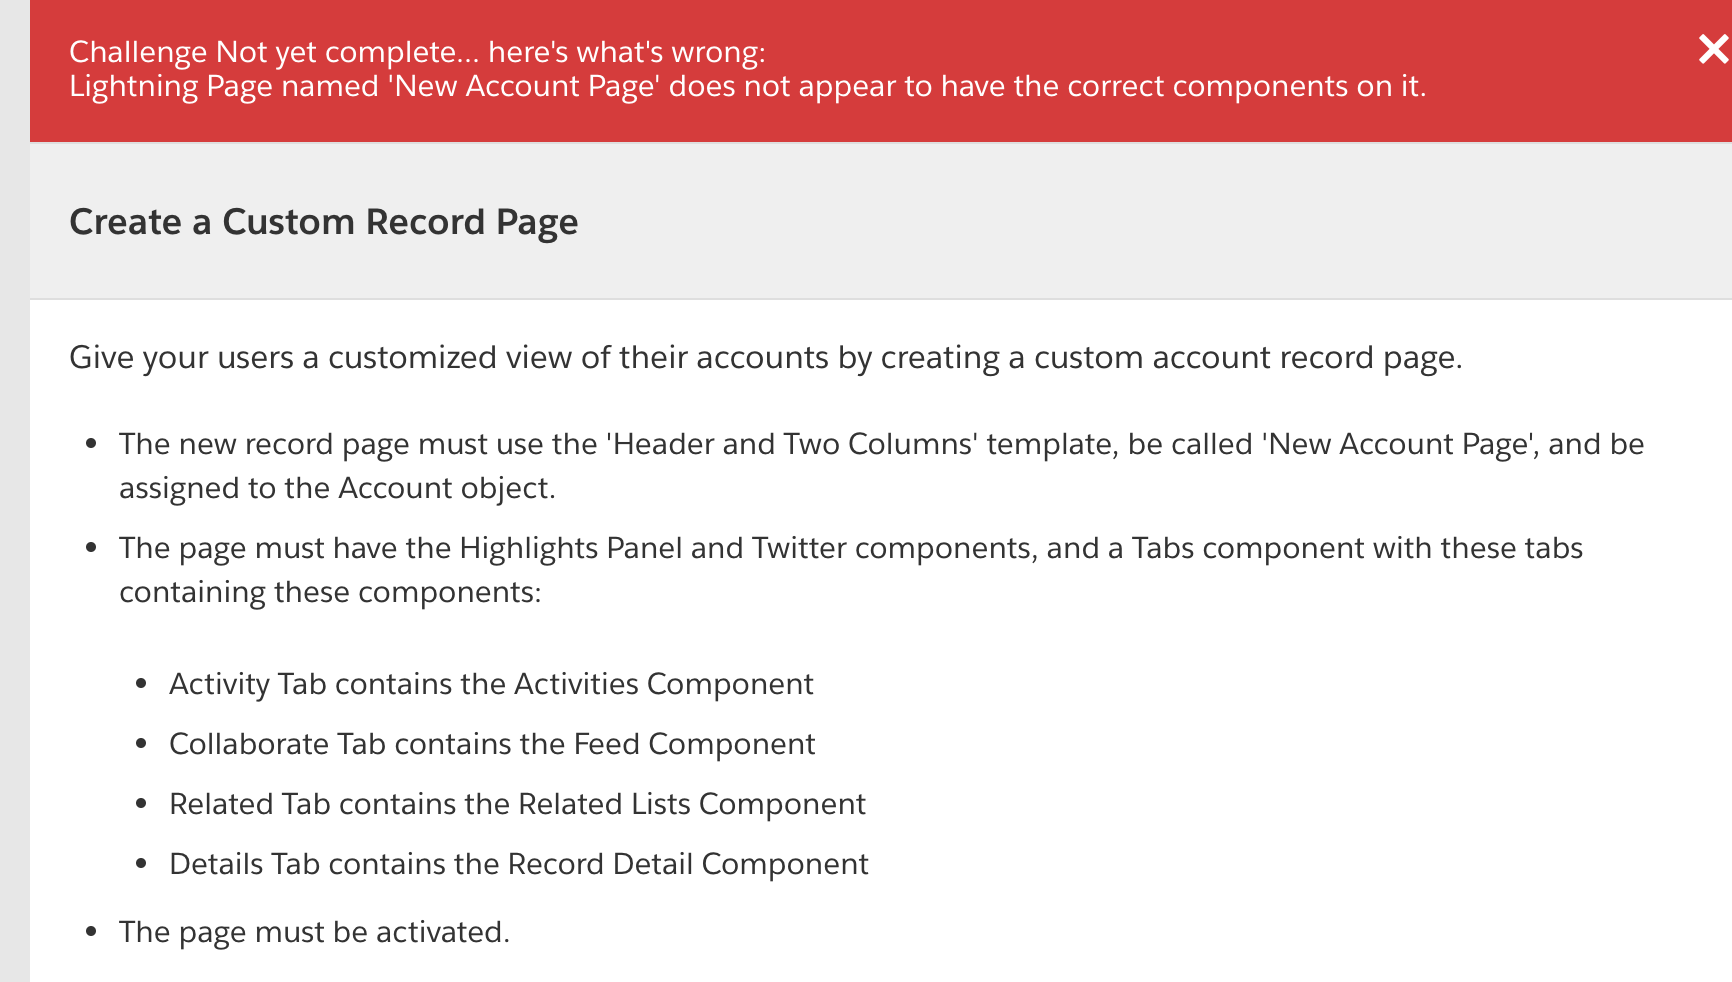Click the Highlights Panel and Twitter requirement line

pos(850,548)
